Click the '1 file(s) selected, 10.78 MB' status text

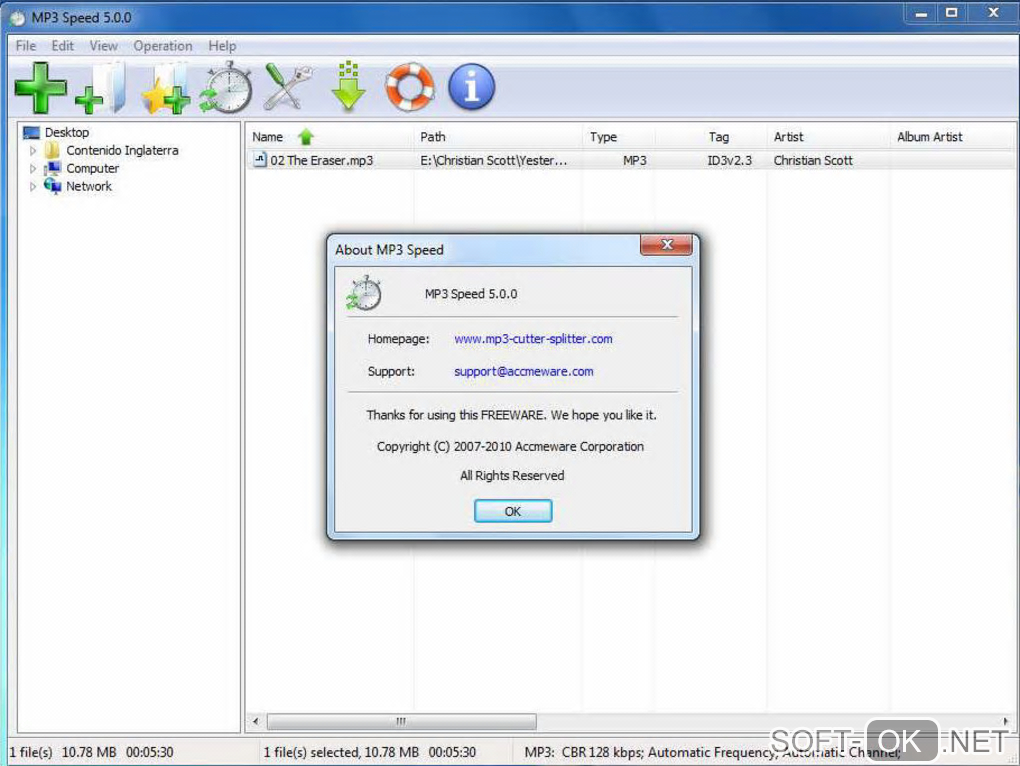(341, 752)
